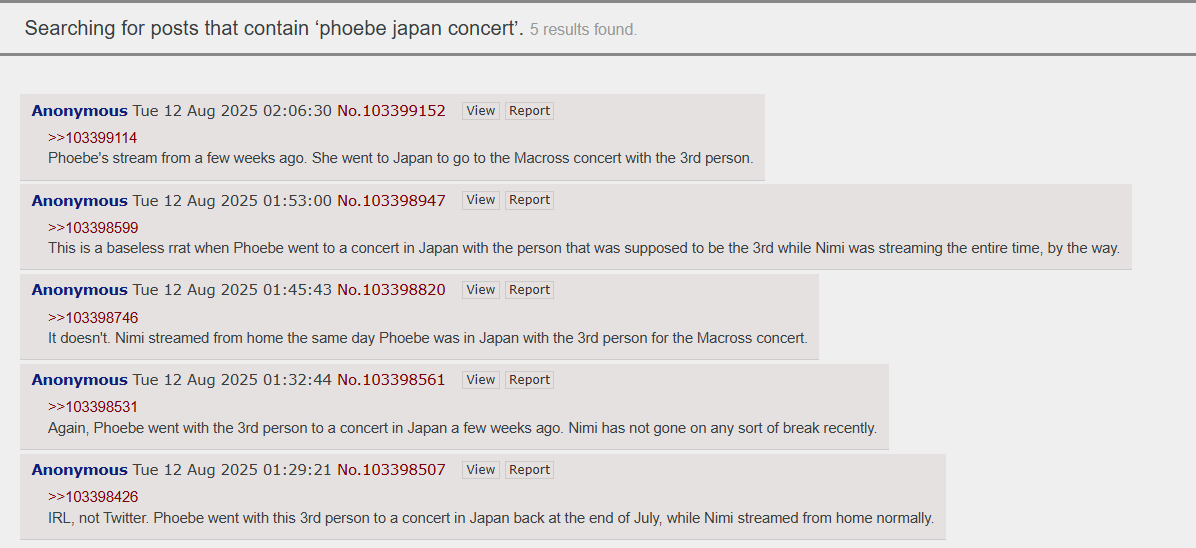The image size is (1196, 548).
Task: Click View button on post No.103399152
Action: 481,111
